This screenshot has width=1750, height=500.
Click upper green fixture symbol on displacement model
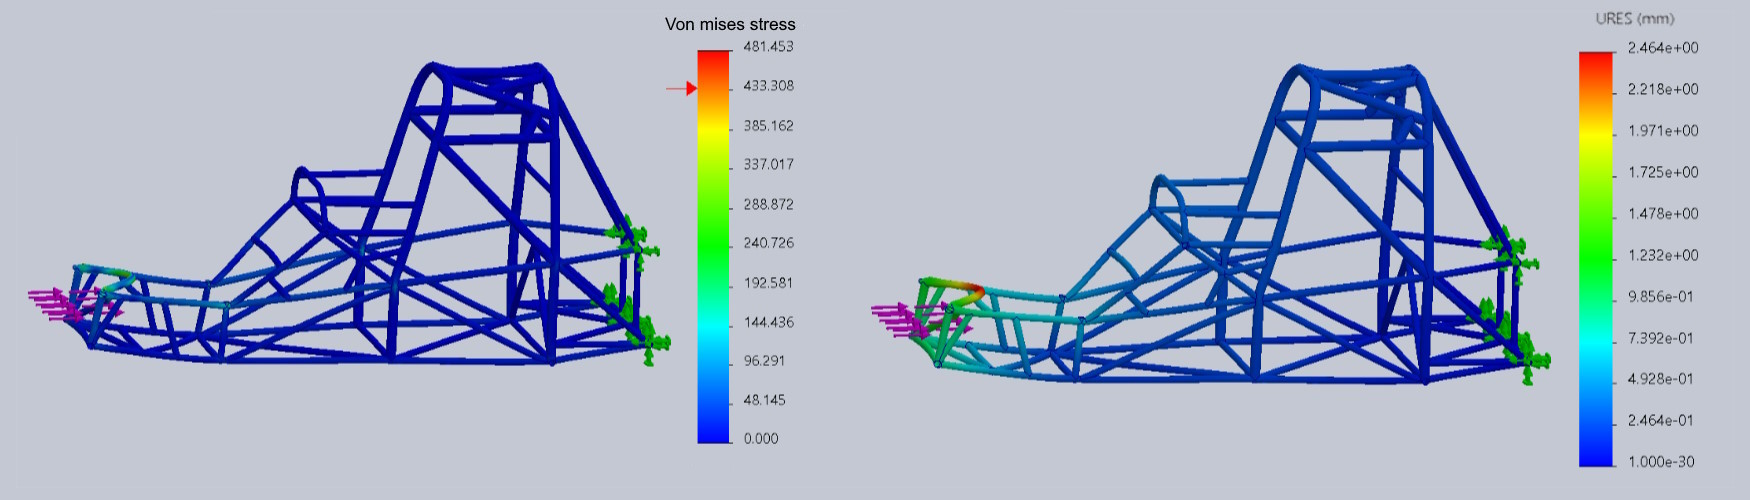(1509, 252)
